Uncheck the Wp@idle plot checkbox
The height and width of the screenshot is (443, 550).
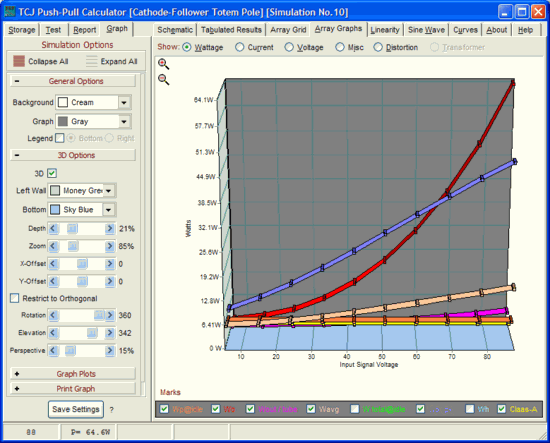(164, 409)
